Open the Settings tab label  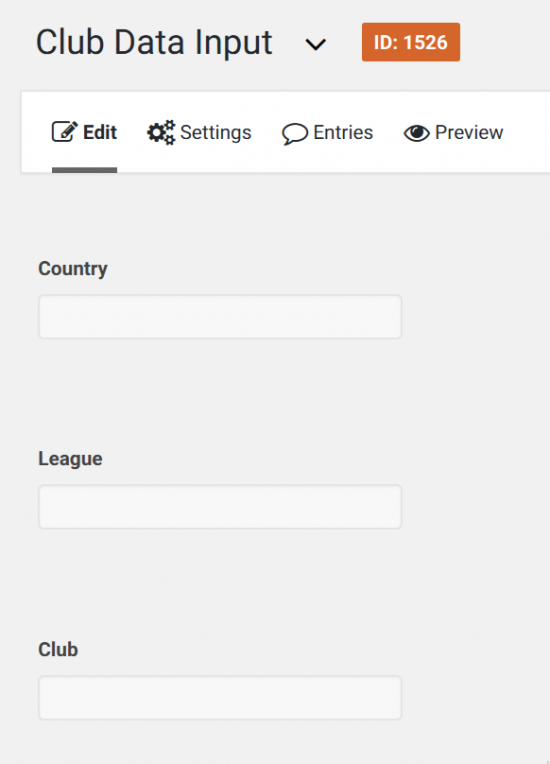216,133
